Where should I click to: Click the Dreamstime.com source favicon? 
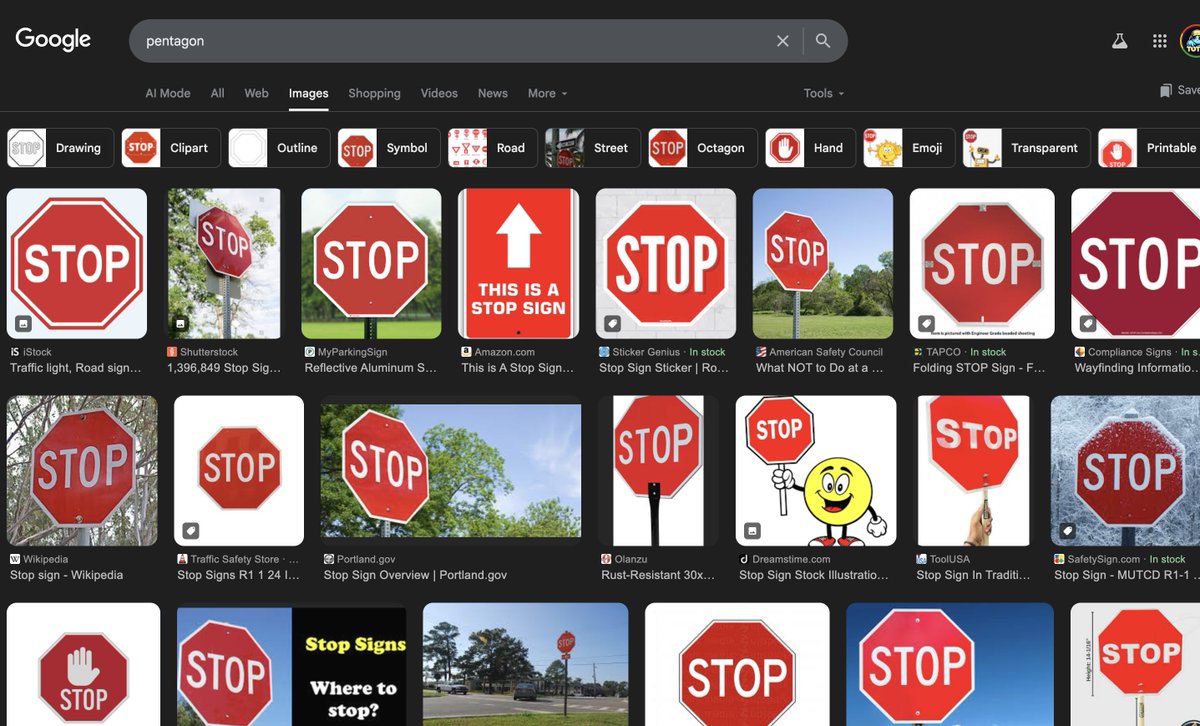744,559
